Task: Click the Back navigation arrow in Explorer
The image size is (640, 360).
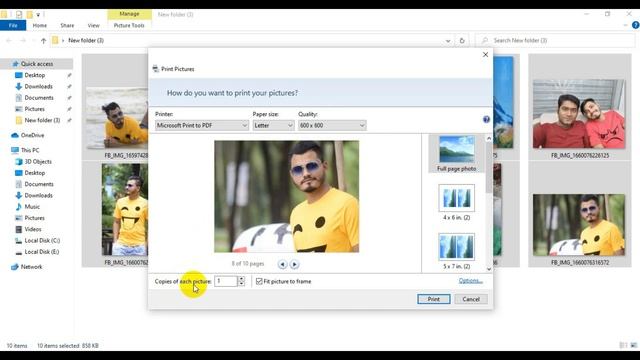Action: click(x=9, y=40)
